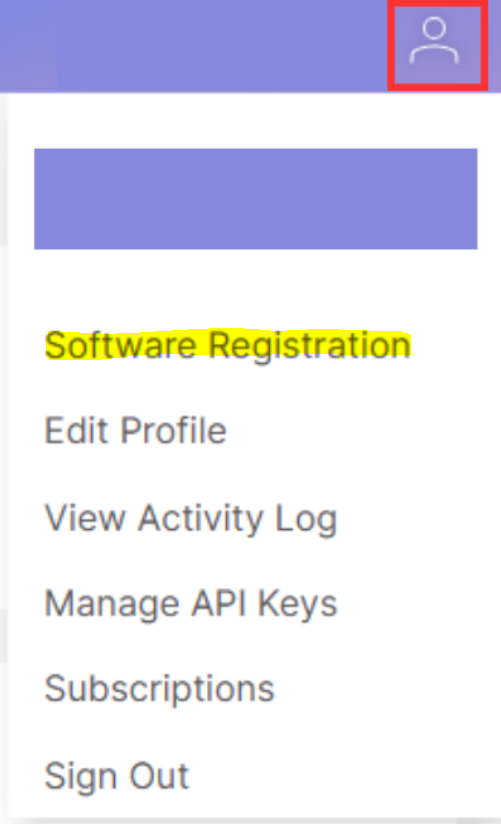
Task: Choose Sign Out
Action: 117,776
